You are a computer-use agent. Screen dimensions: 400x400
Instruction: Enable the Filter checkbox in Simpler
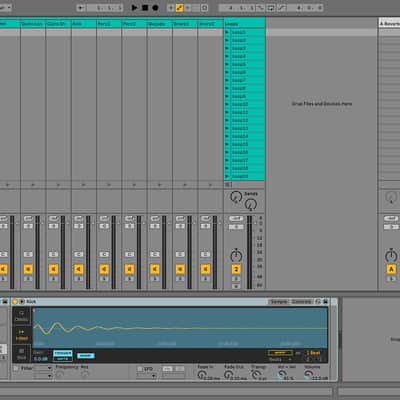coord(16,368)
